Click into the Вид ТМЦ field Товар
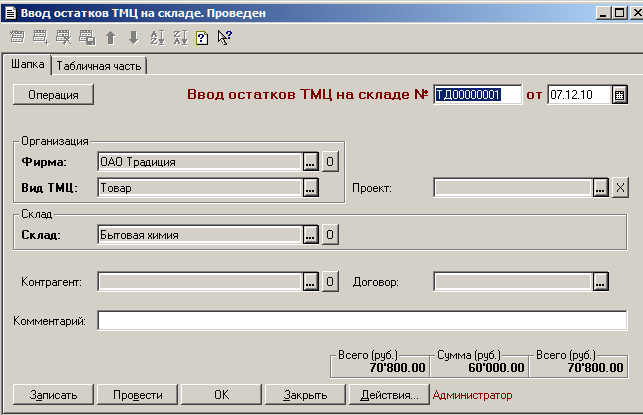 point(200,188)
